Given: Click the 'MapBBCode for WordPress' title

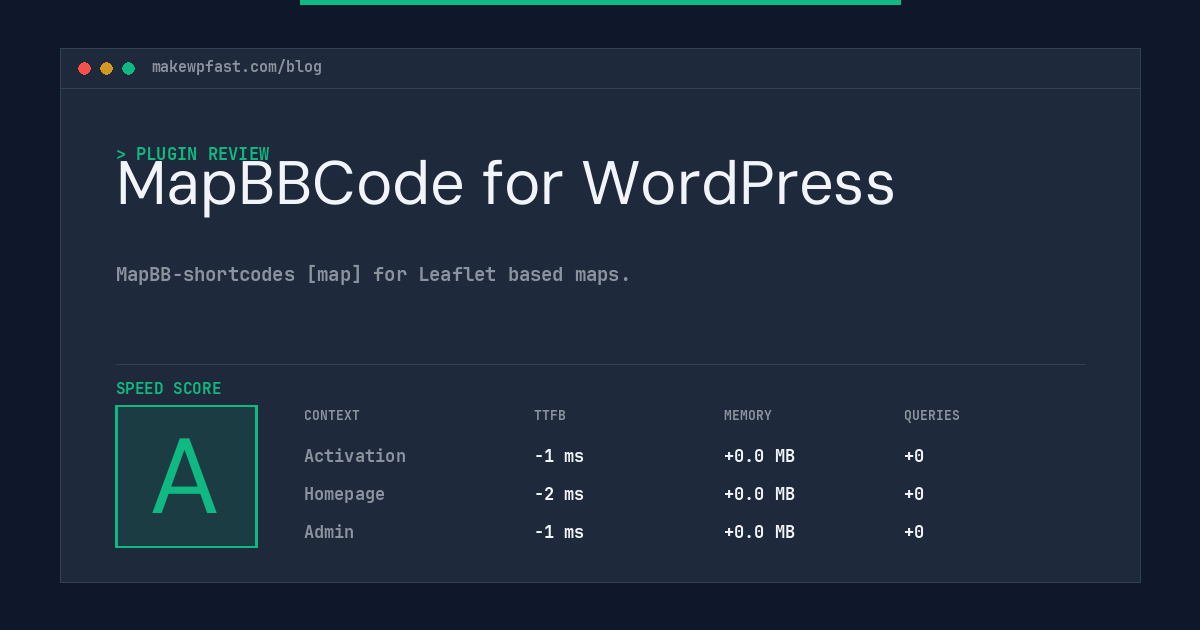Looking at the screenshot, I should [x=505, y=184].
